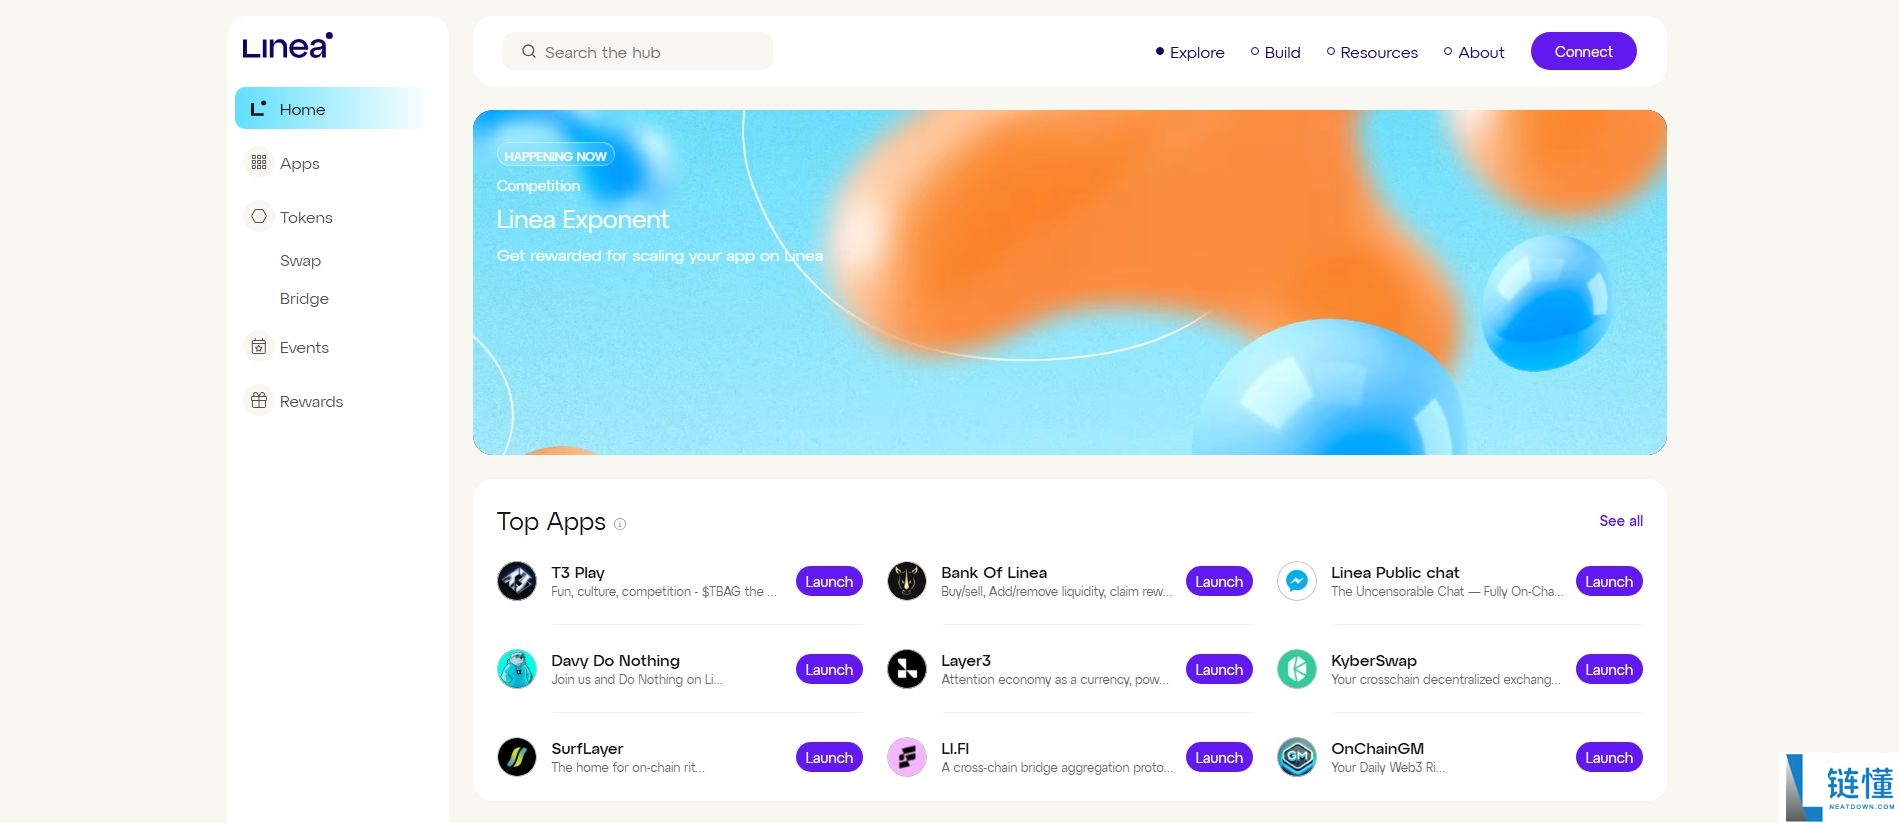Launch the LI.FI app
This screenshot has width=1899, height=823.
pyautogui.click(x=1219, y=757)
